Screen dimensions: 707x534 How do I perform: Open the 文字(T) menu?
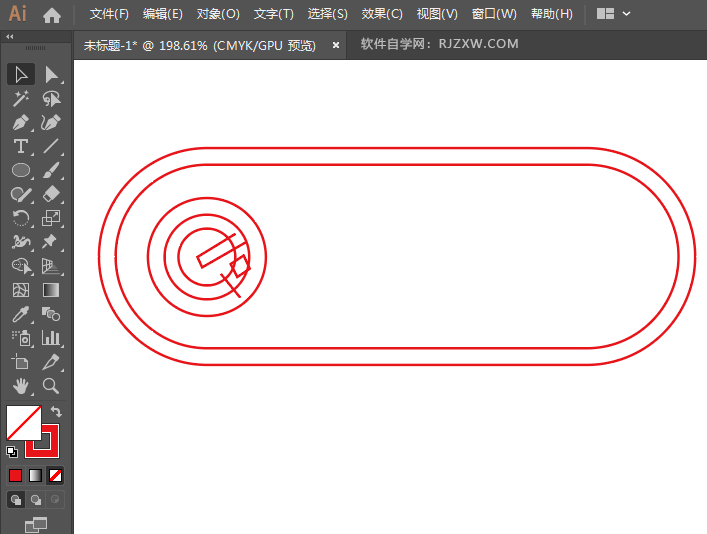(x=274, y=14)
